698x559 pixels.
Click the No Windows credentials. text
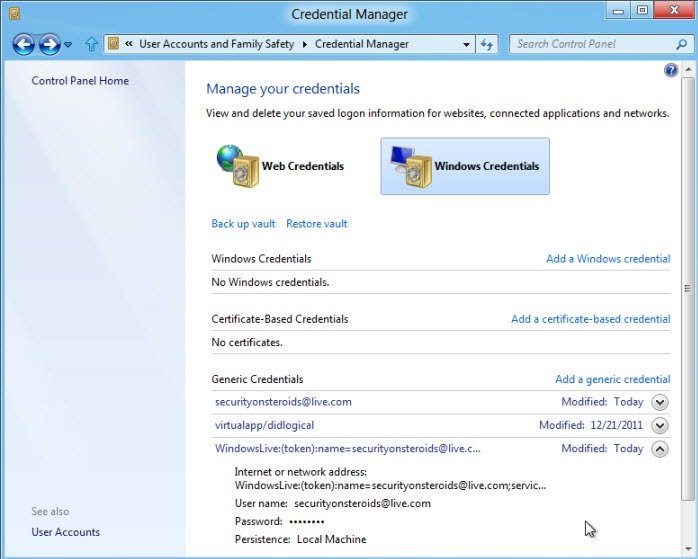pos(270,282)
